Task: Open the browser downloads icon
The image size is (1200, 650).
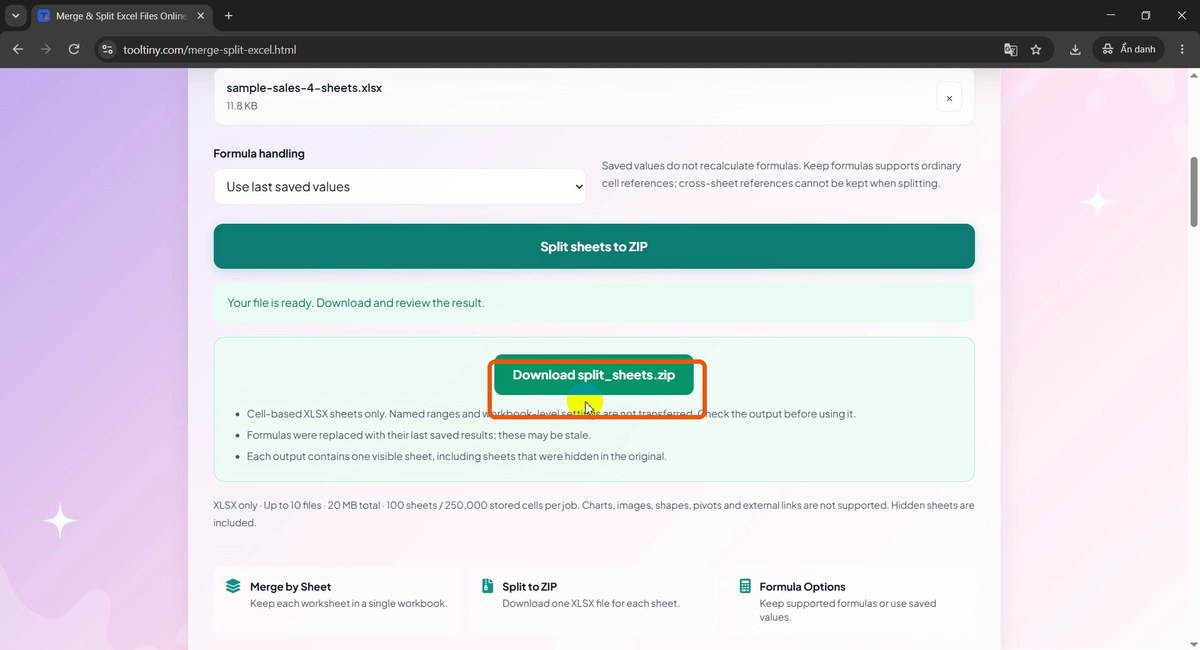Action: 1075,49
